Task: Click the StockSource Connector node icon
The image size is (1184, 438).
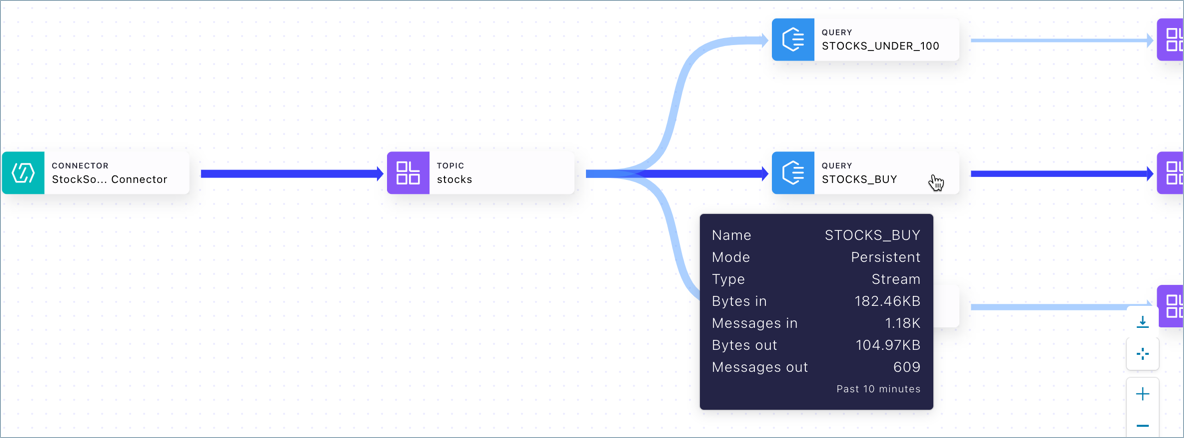Action: pyautogui.click(x=23, y=174)
